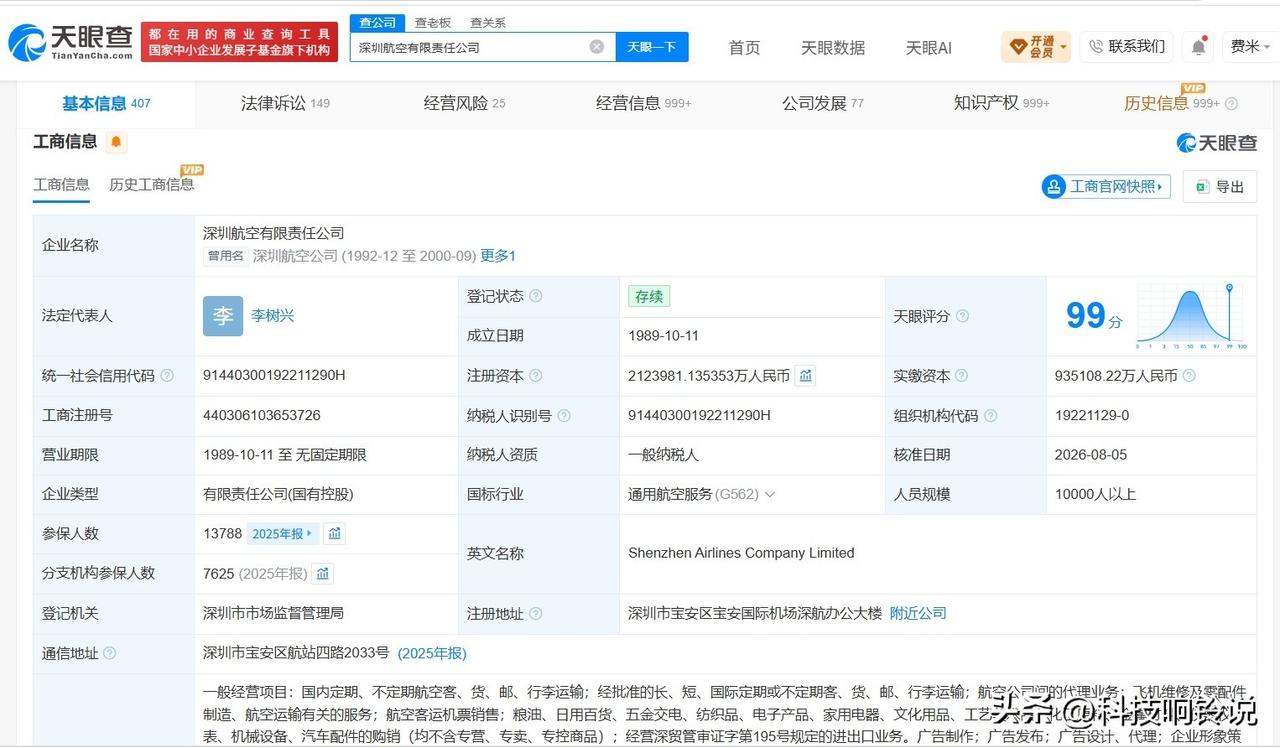Open the 2025年报 selector for 参保人数
This screenshot has height=748, width=1280.
tap(283, 534)
